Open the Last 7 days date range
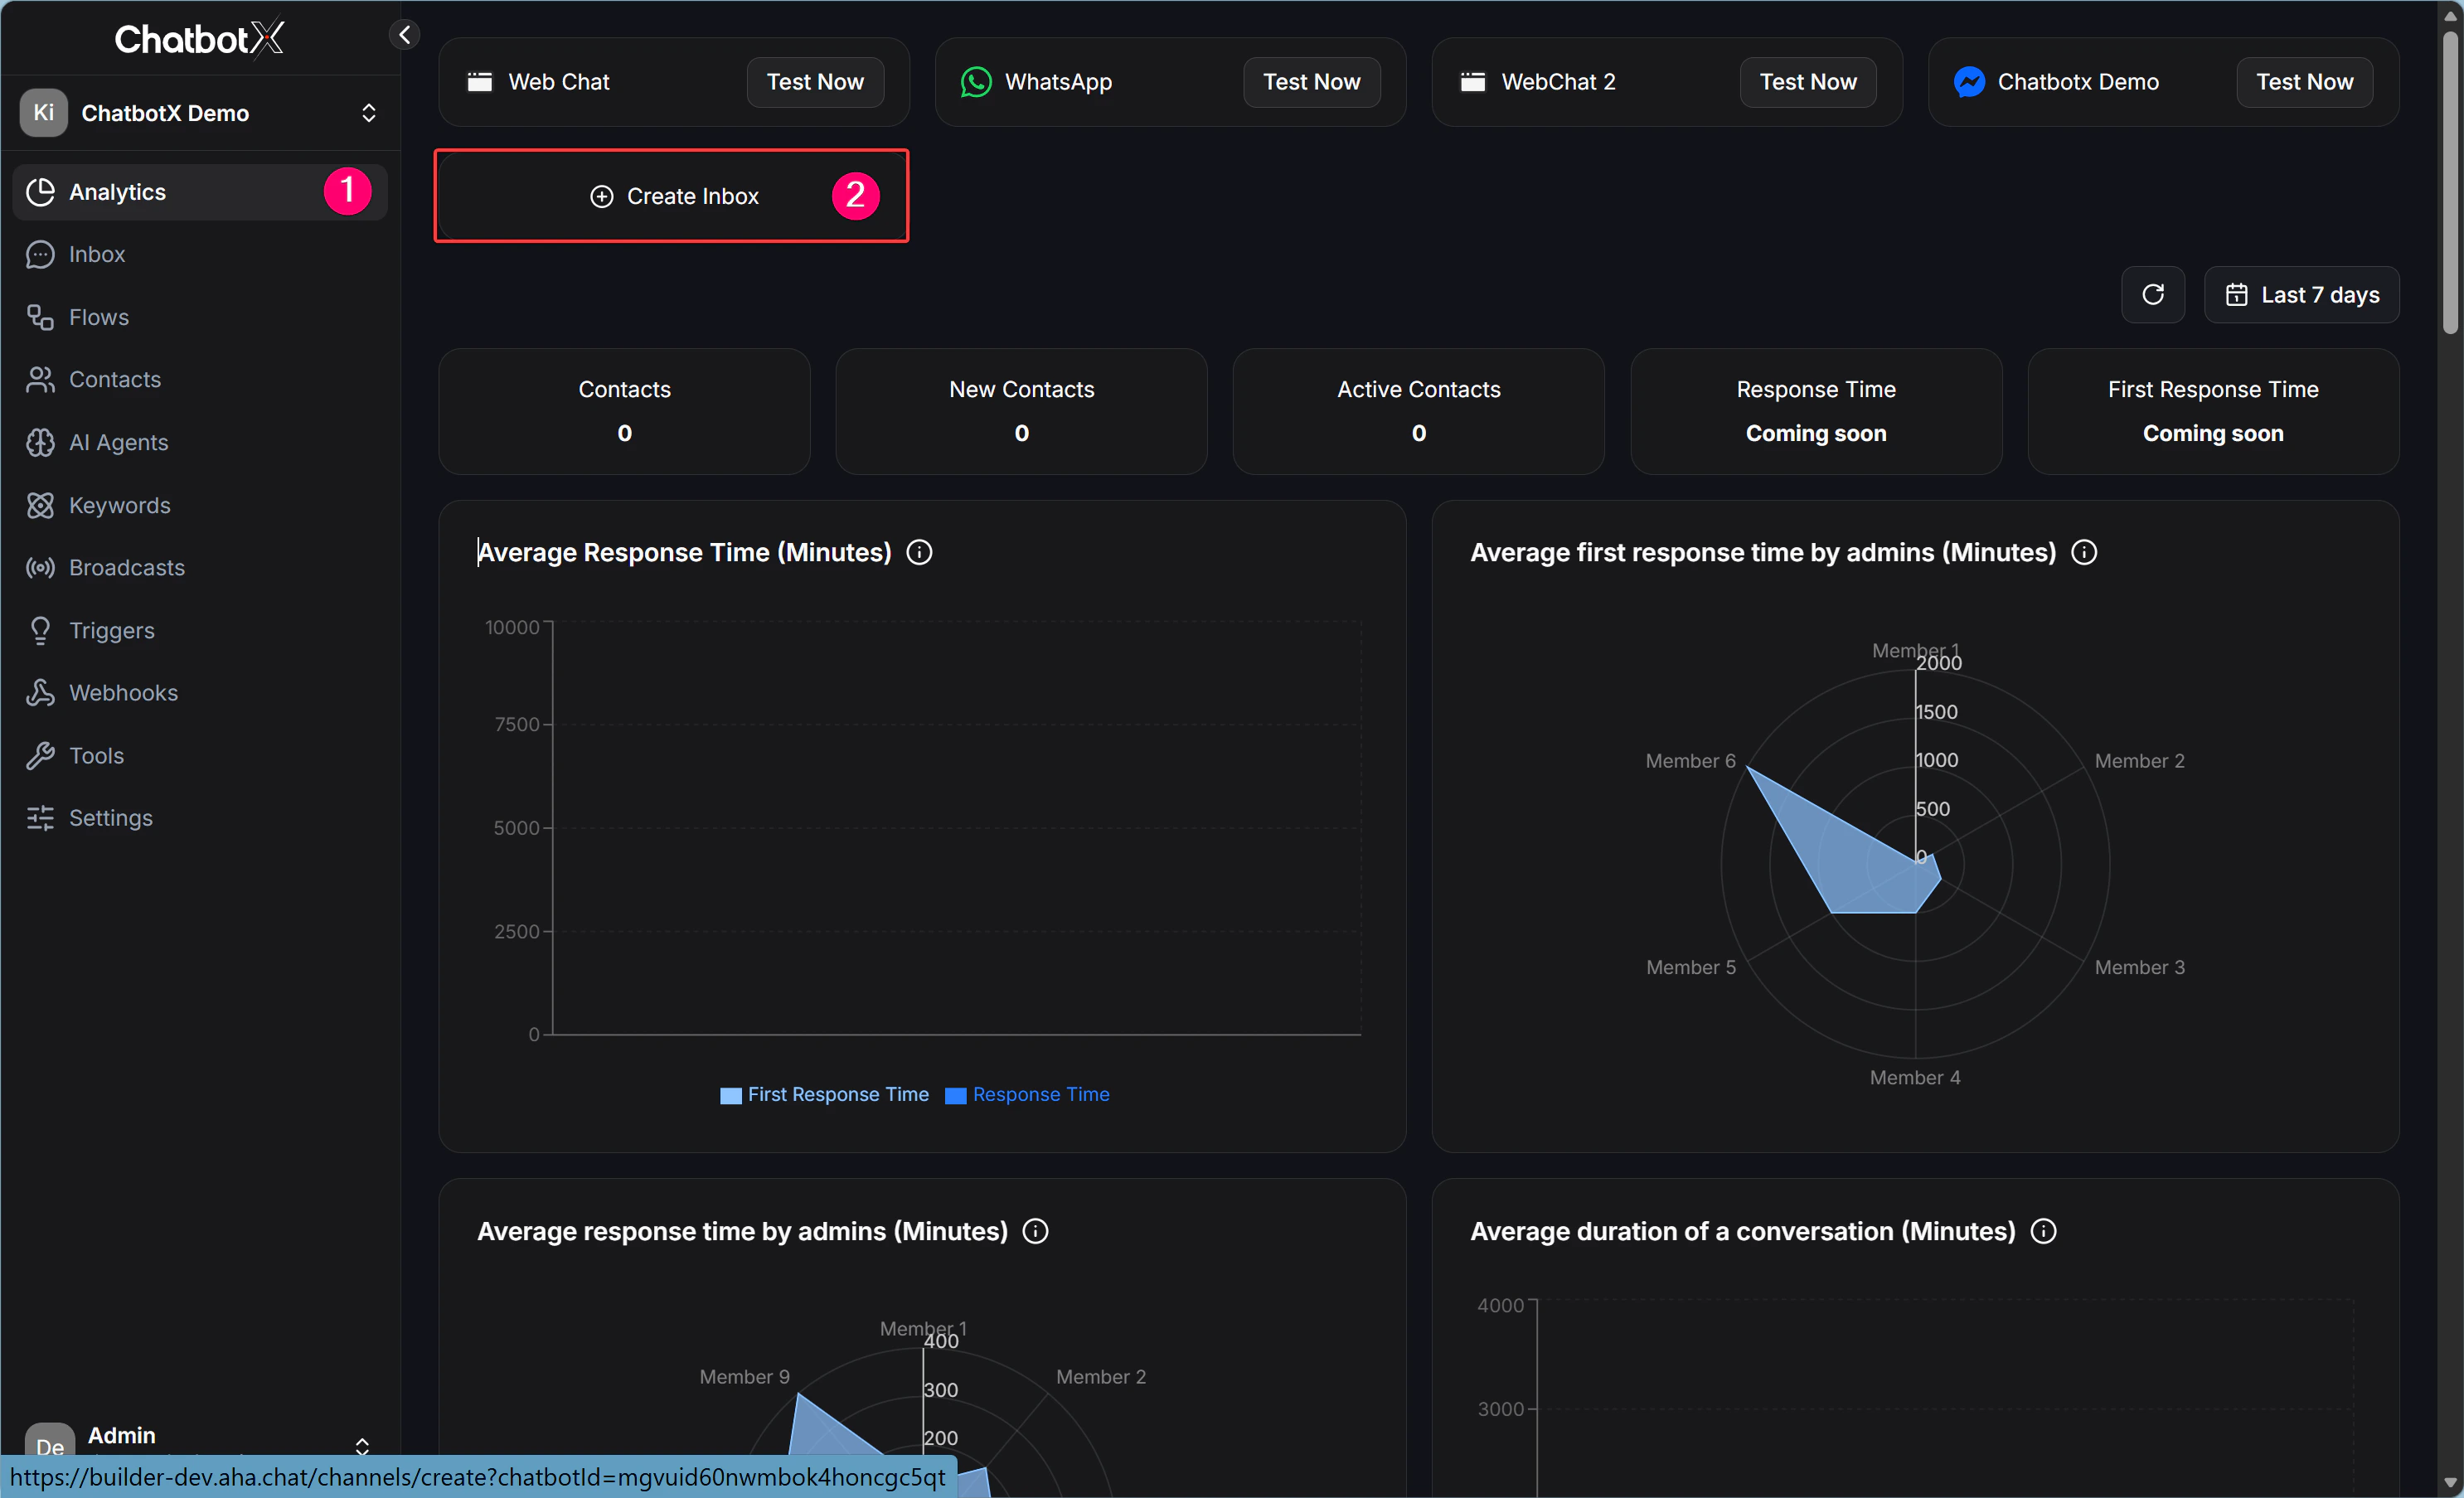Viewport: 2464px width, 1498px height. [2301, 294]
